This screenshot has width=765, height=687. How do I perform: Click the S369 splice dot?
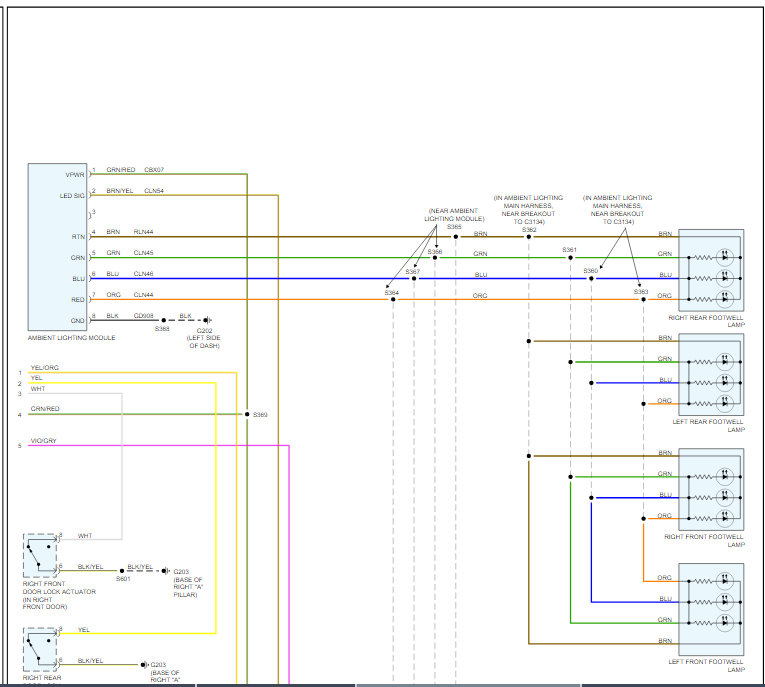click(246, 414)
